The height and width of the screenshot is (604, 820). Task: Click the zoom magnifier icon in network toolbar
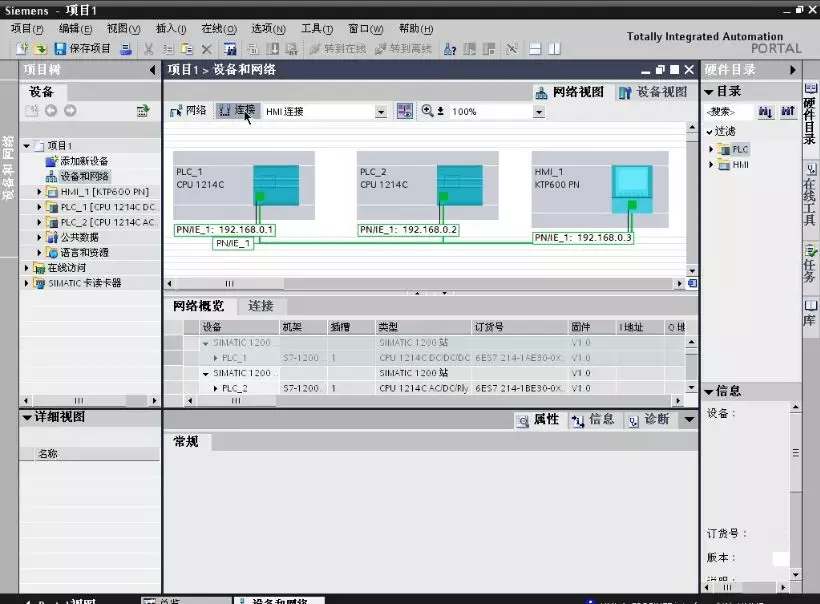point(428,111)
